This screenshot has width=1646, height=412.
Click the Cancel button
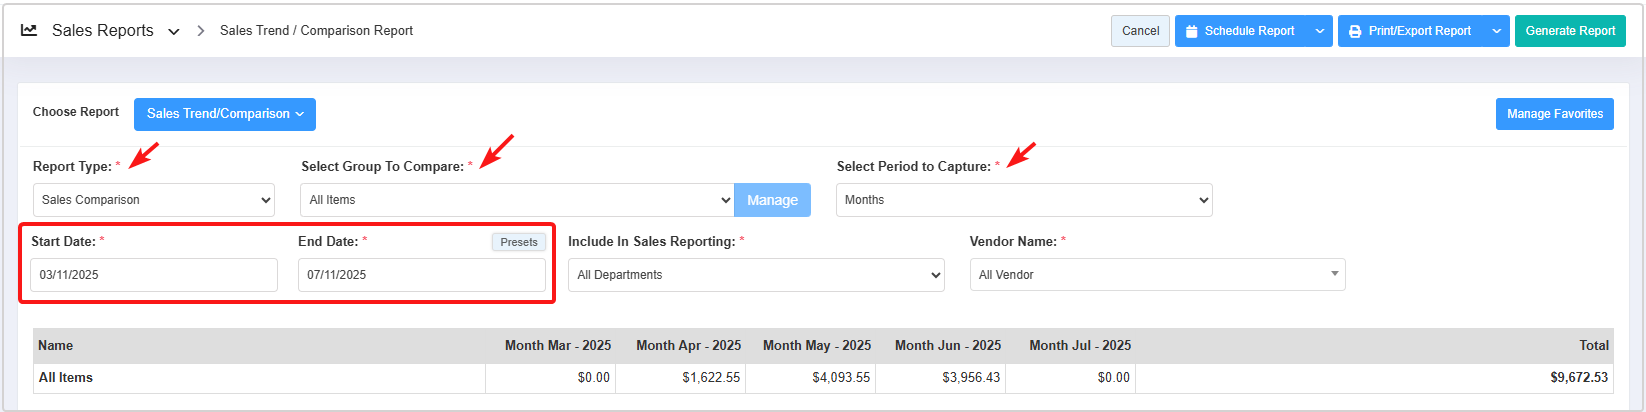tap(1140, 31)
